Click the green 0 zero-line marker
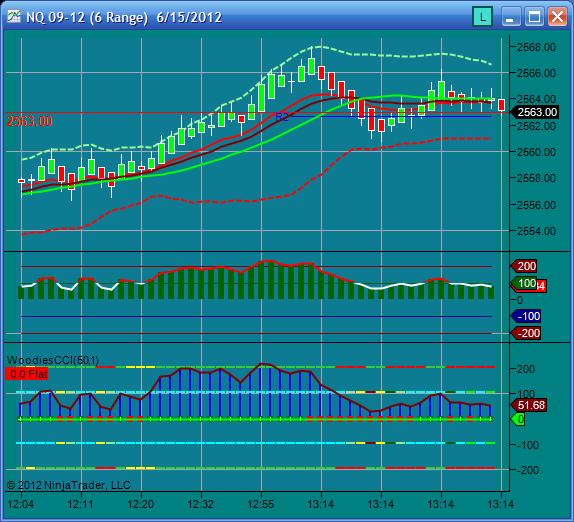Image resolution: width=574 pixels, height=522 pixels. click(518, 419)
